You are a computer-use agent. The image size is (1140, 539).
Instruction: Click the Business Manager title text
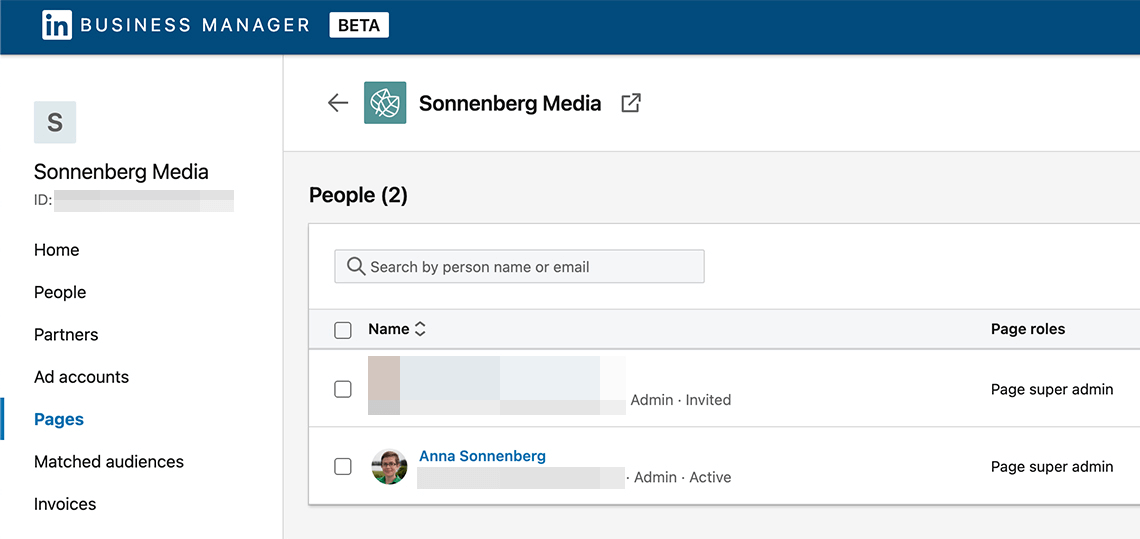tap(195, 25)
